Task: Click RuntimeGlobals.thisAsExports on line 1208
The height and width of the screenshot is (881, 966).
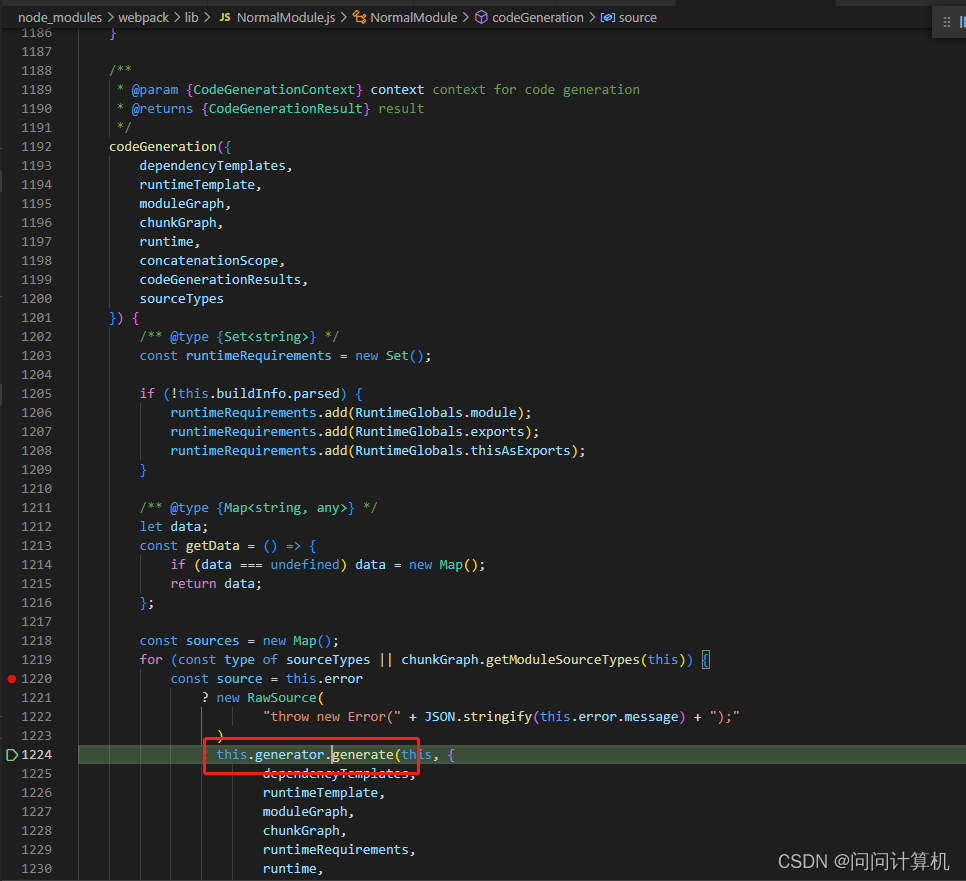Action: coord(463,451)
